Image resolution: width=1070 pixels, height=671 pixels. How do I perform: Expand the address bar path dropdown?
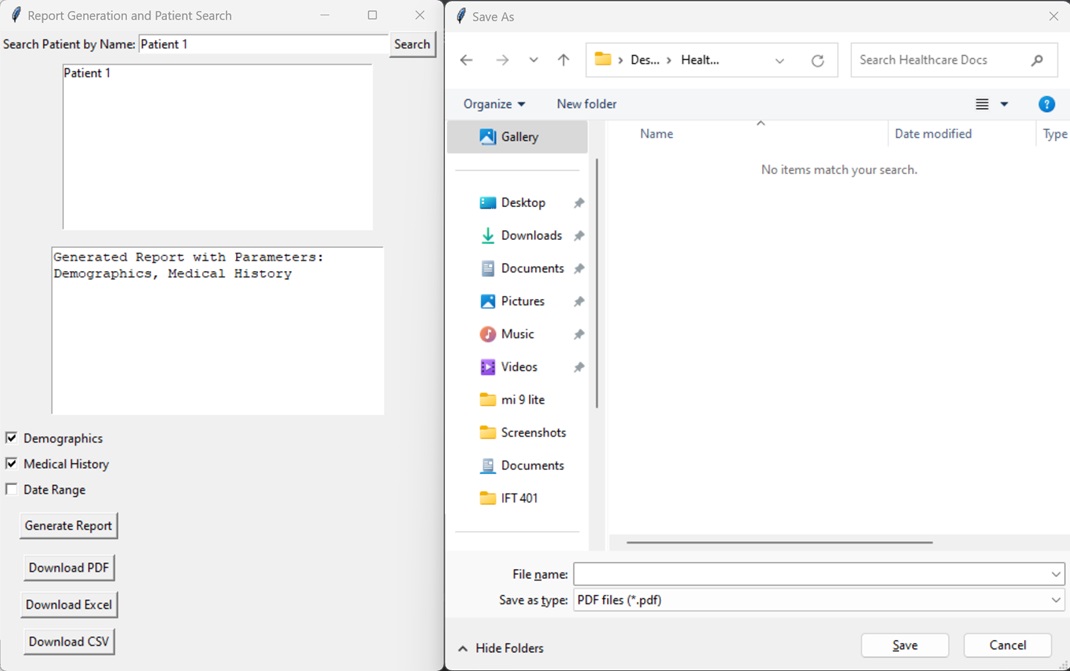coord(779,60)
